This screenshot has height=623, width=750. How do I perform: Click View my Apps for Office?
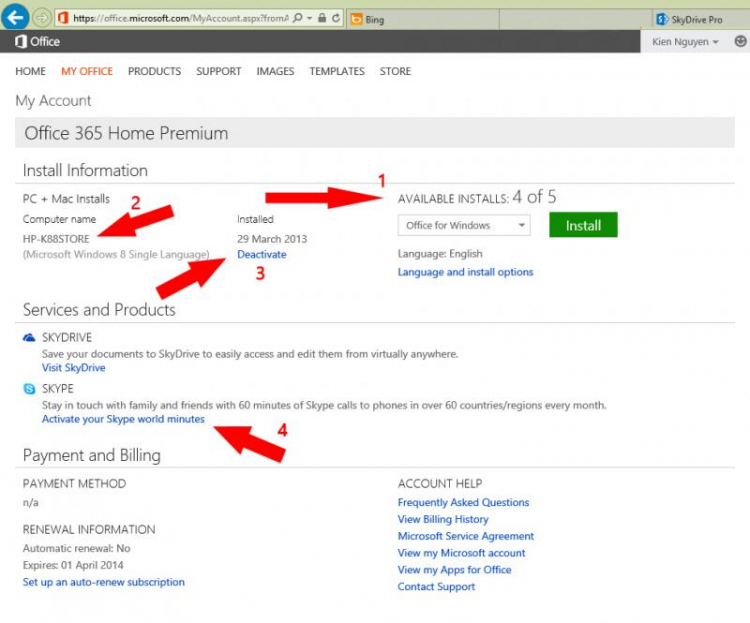coord(454,570)
